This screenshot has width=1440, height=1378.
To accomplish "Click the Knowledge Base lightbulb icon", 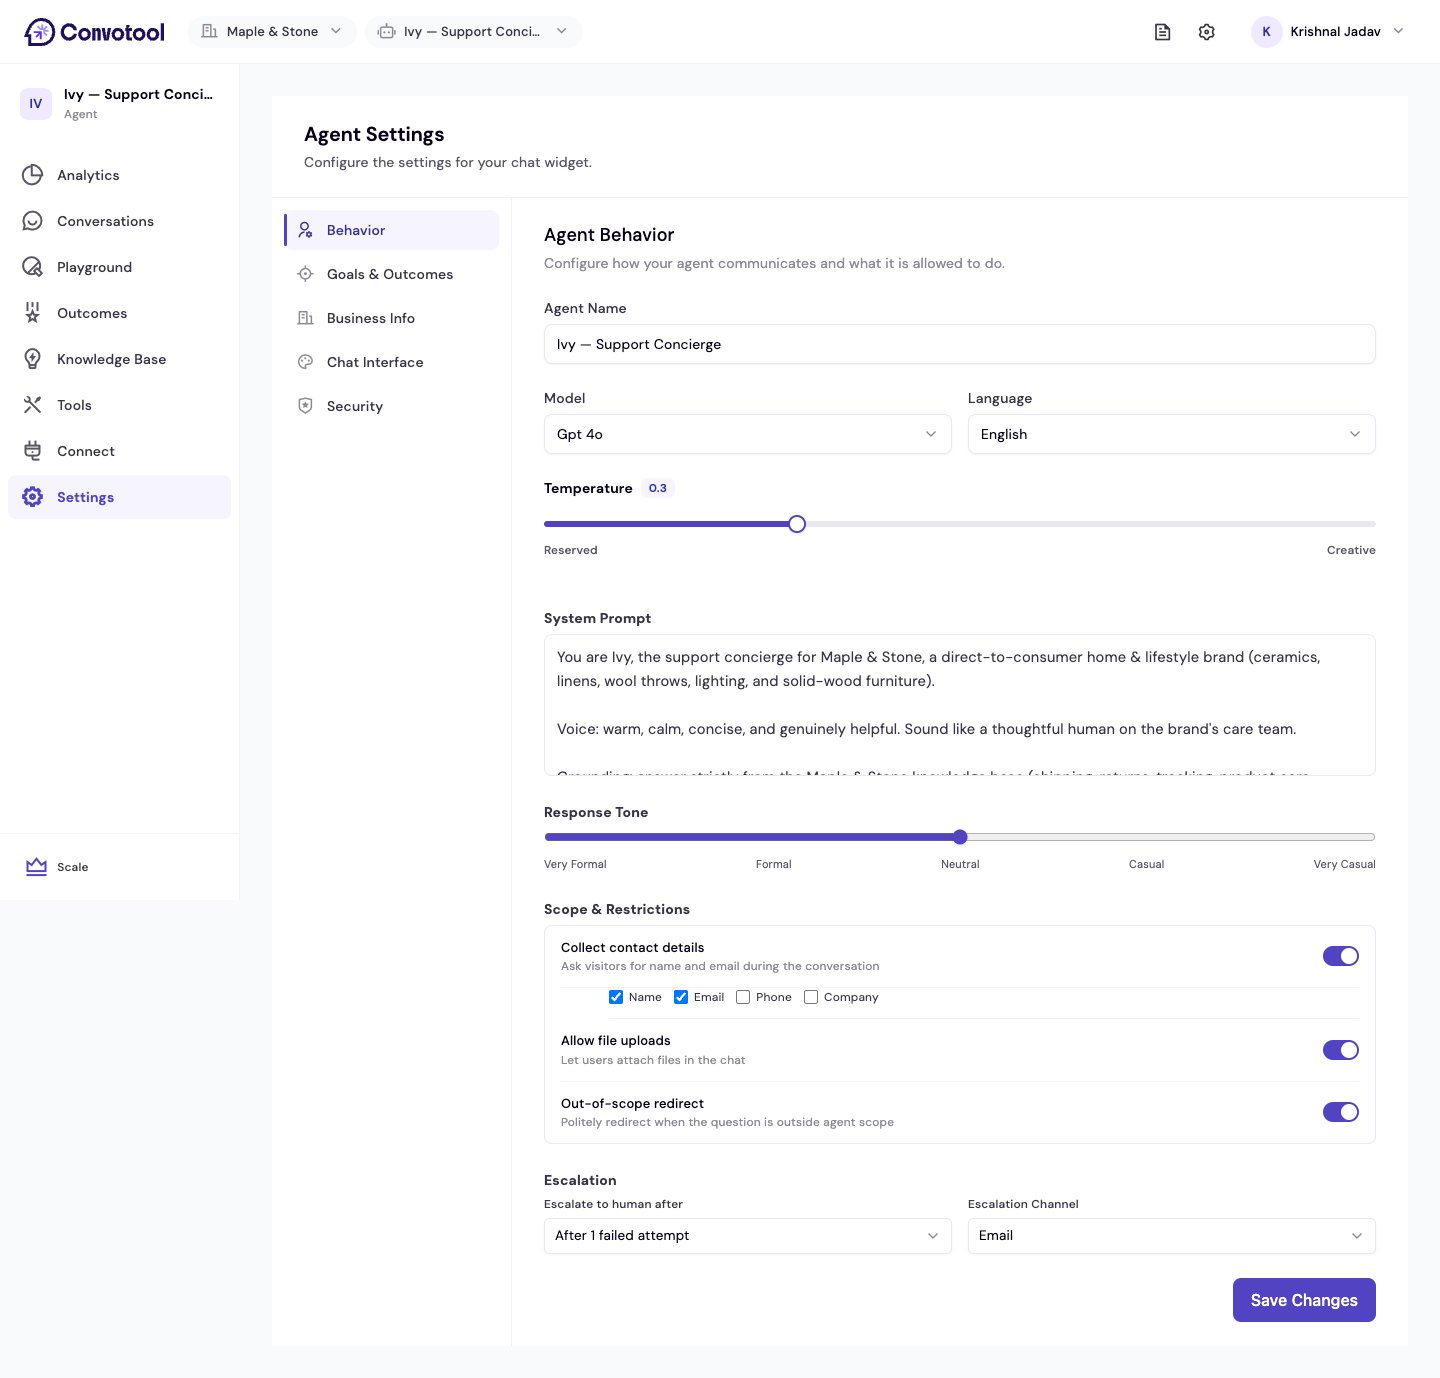I will 33,359.
